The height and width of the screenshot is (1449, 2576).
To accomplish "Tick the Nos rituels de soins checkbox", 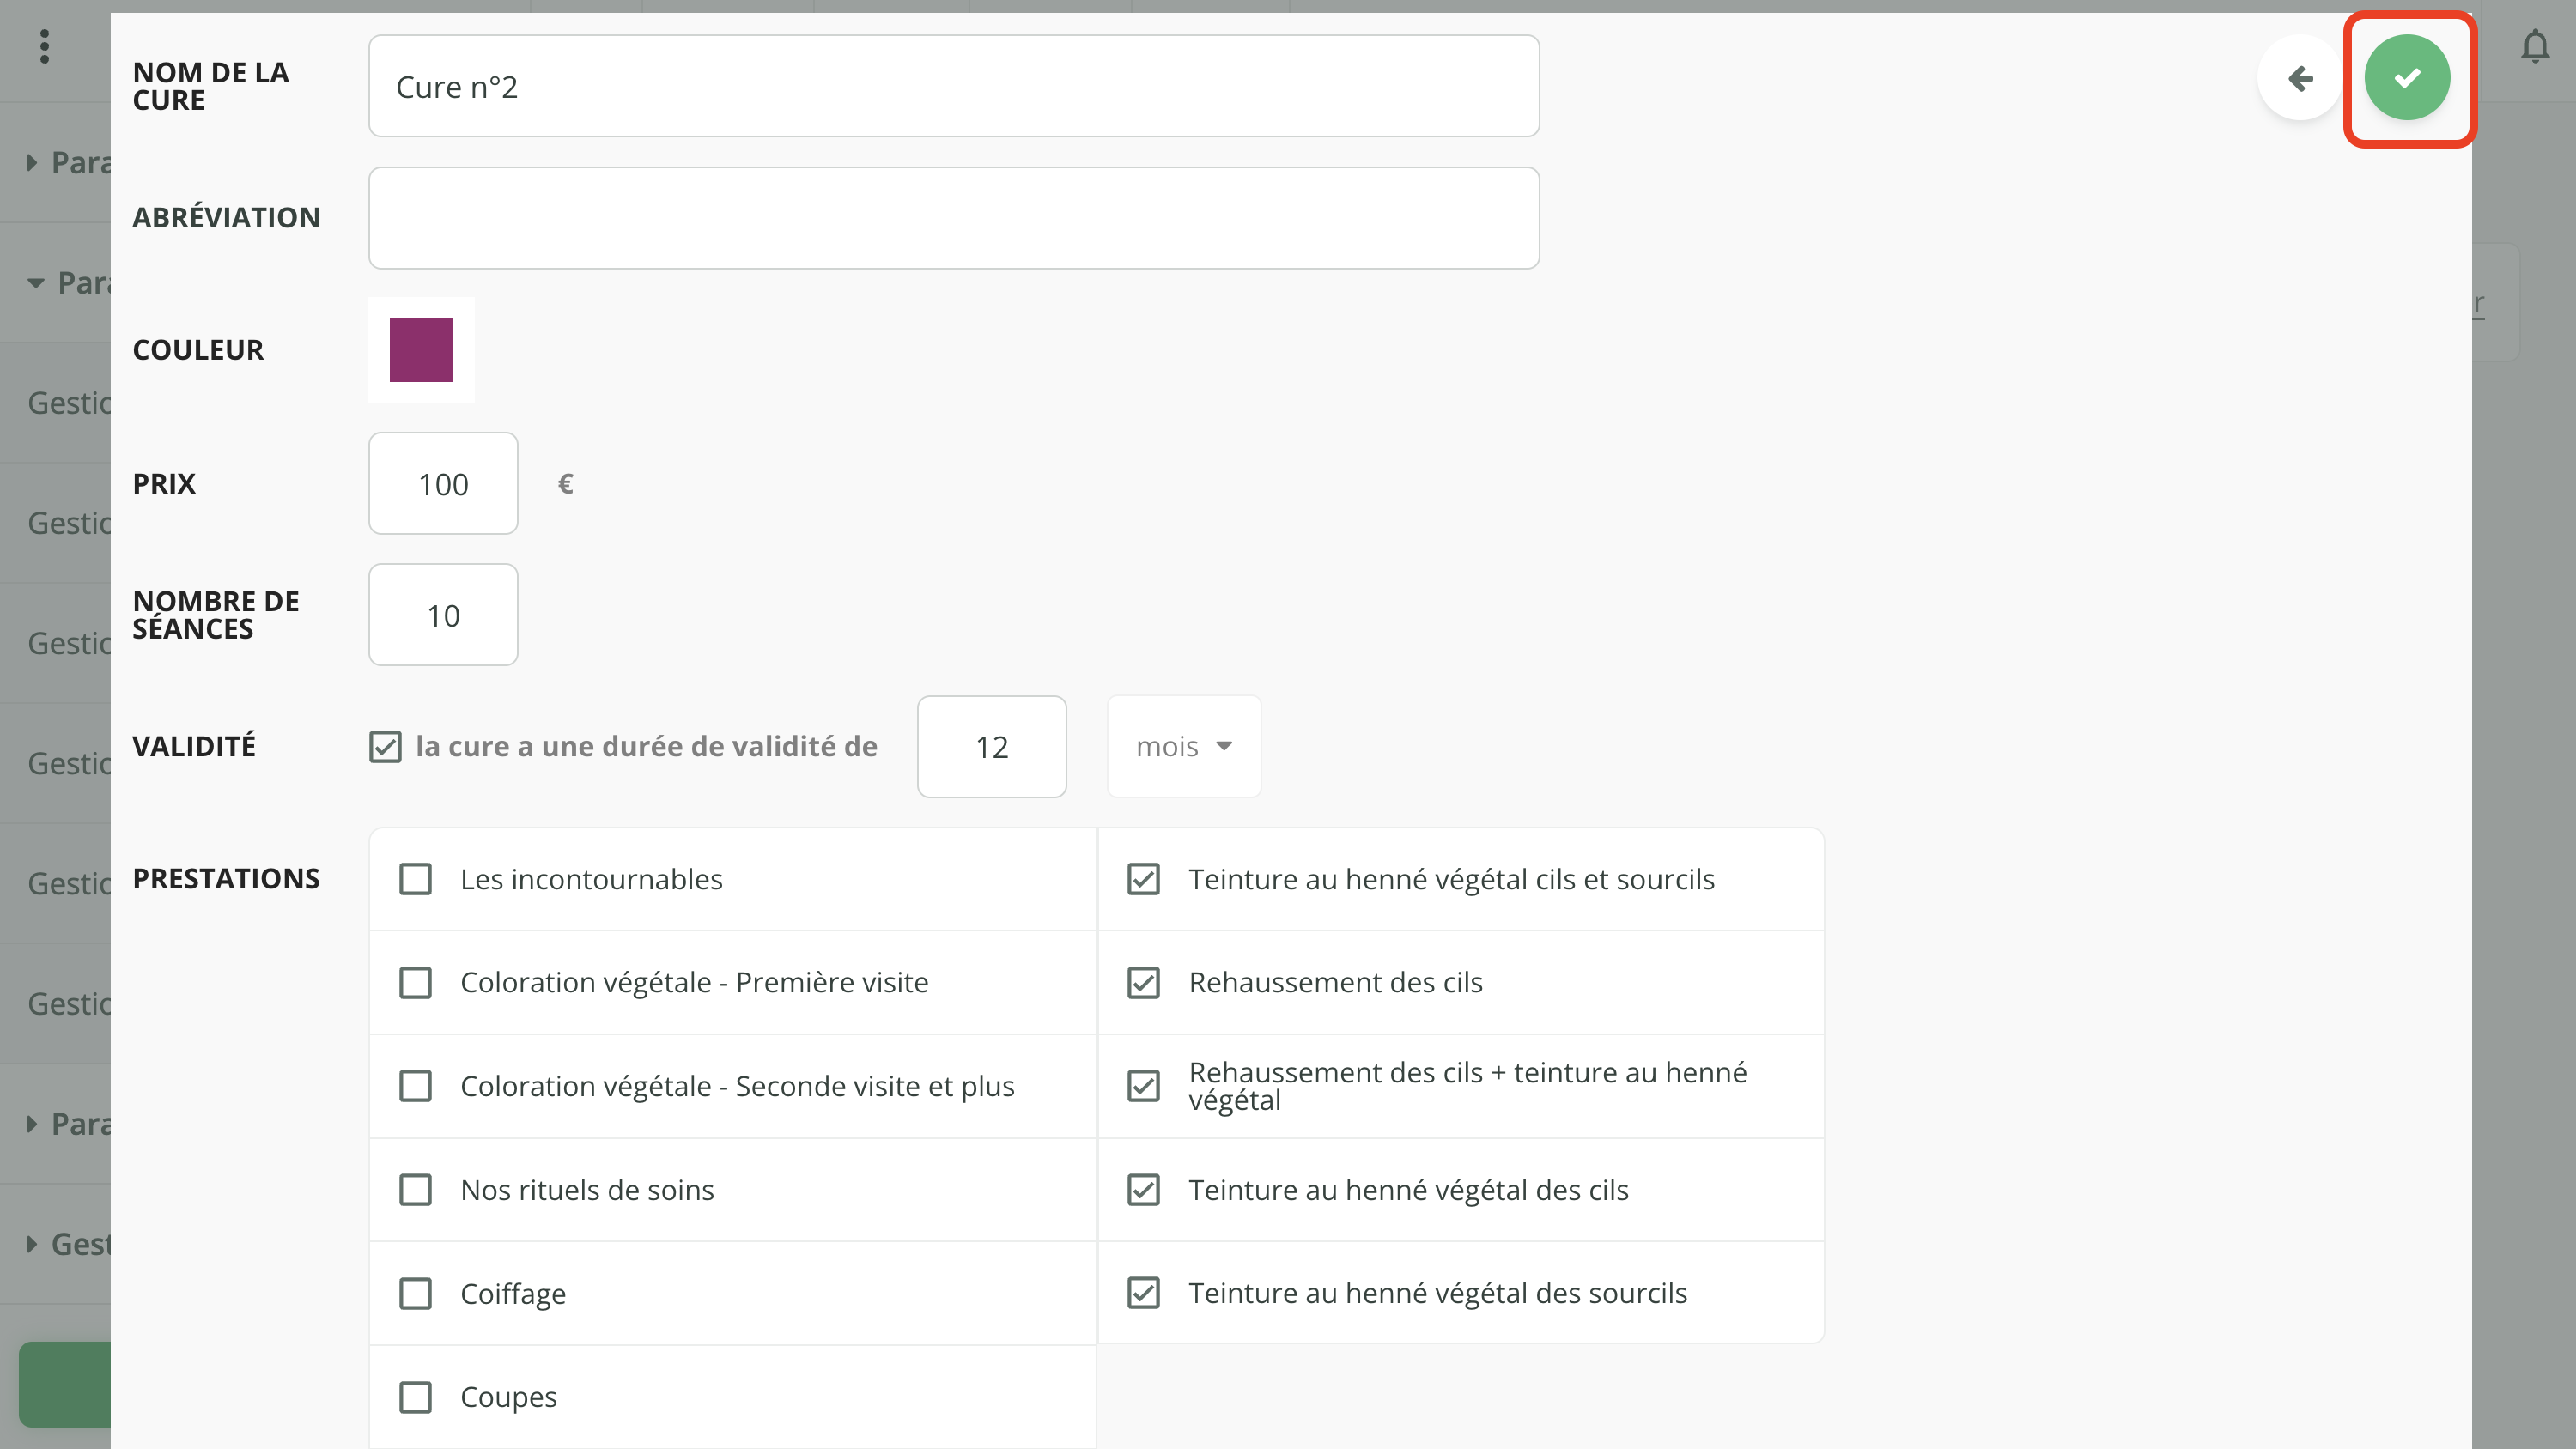I will pyautogui.click(x=415, y=1190).
